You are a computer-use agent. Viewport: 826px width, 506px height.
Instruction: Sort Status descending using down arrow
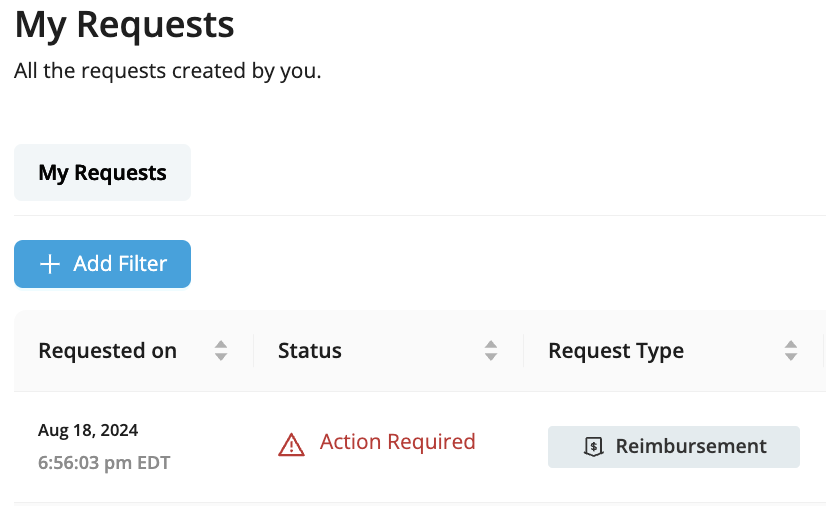[491, 356]
